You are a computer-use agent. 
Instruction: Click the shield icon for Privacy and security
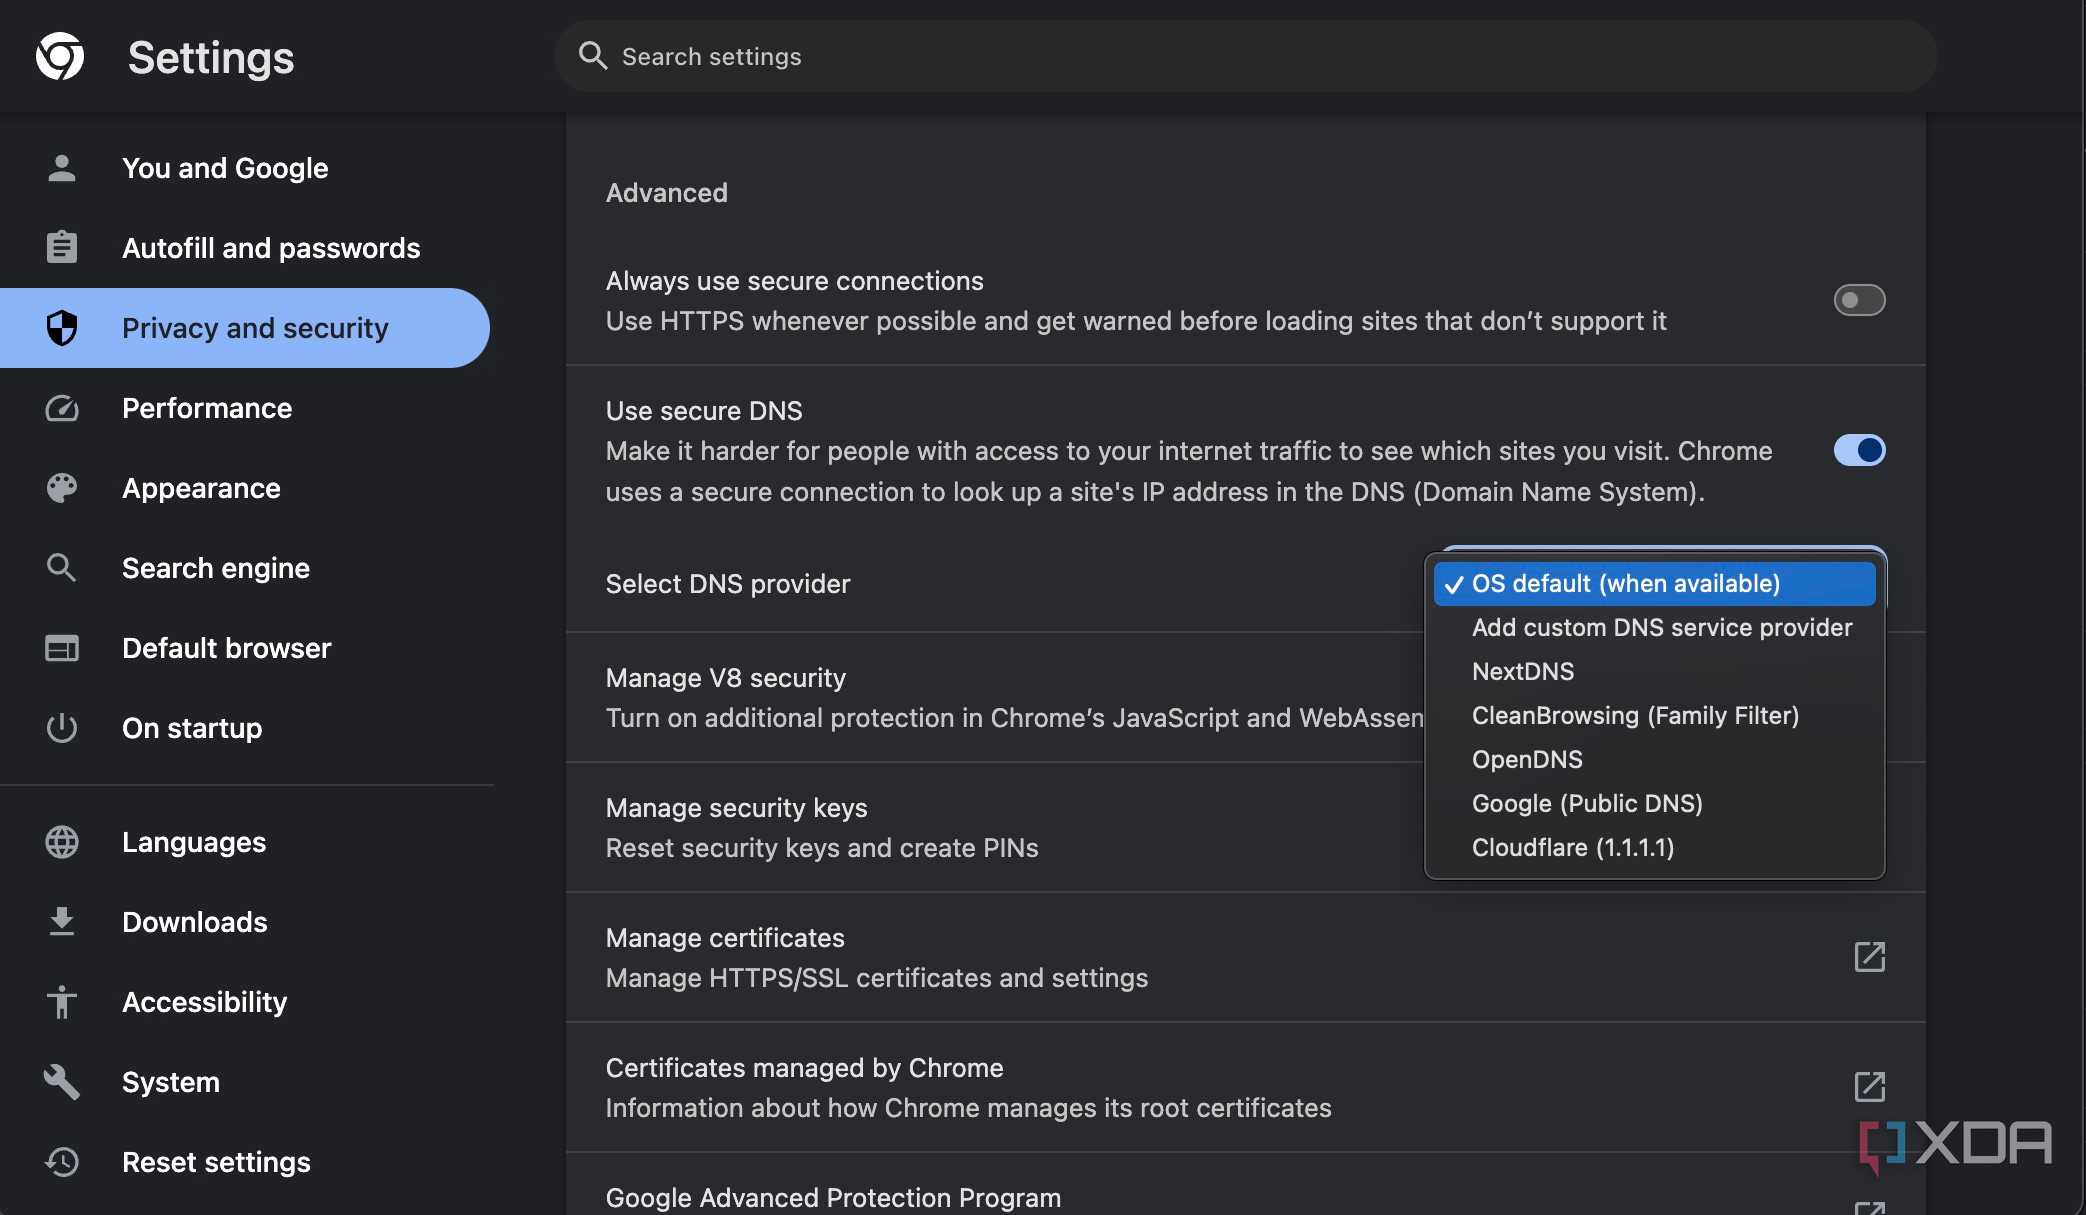(62, 328)
